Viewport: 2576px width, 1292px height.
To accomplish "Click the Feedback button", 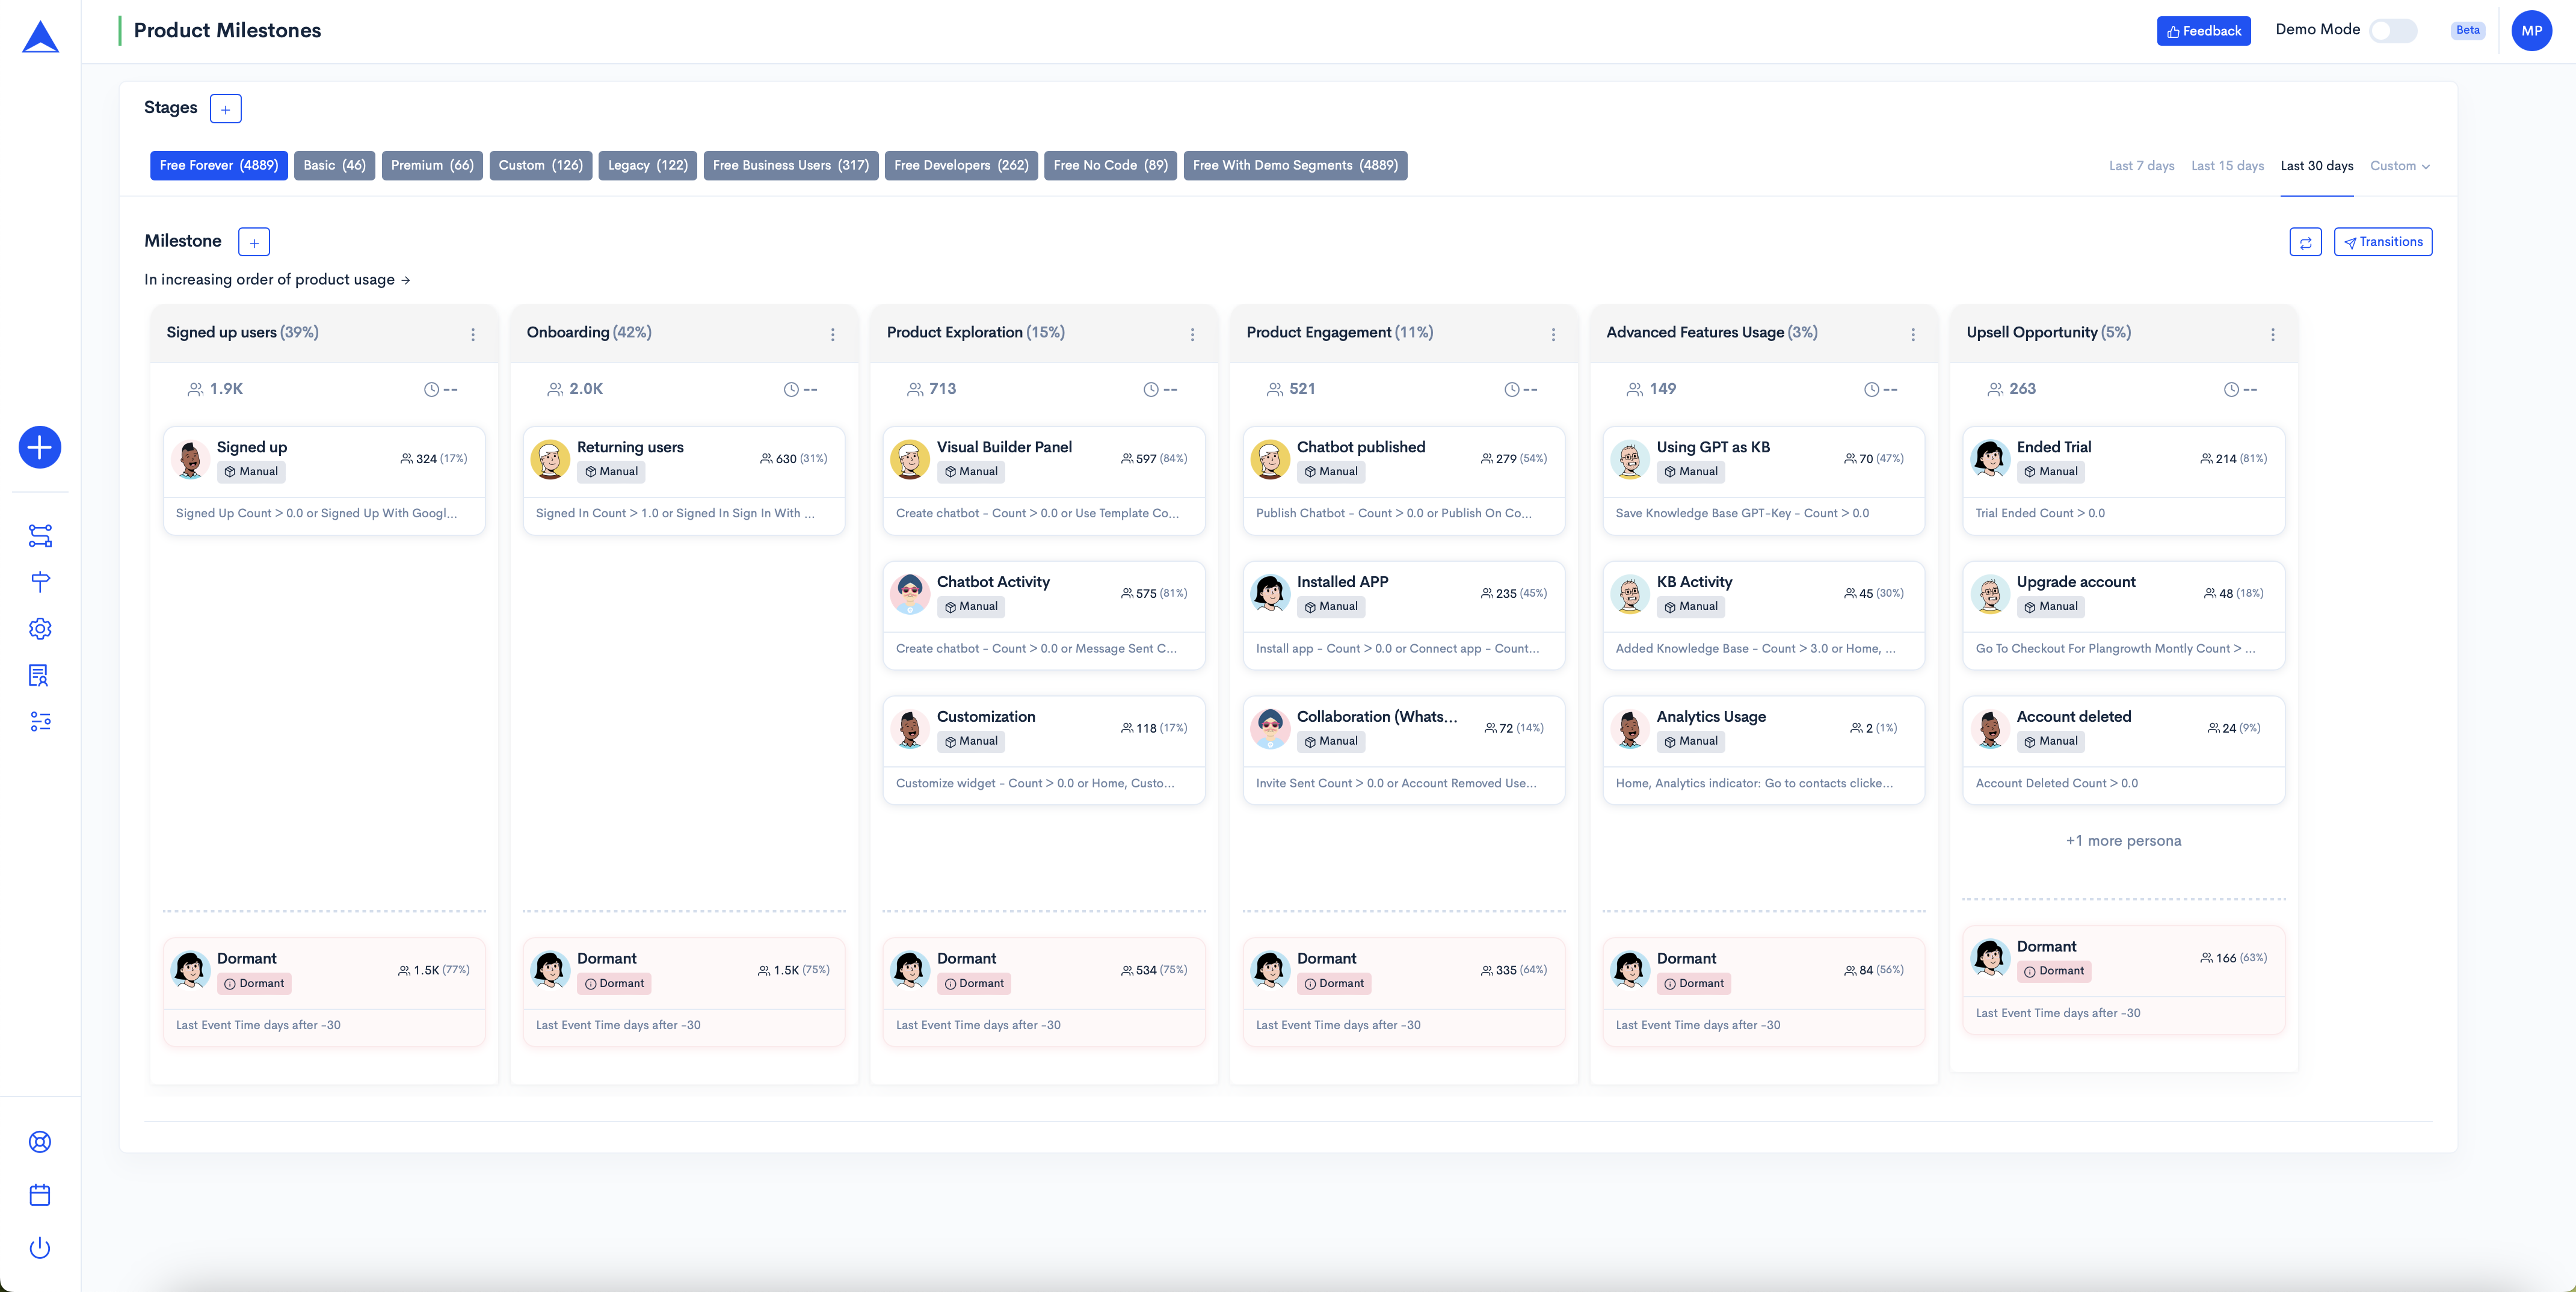I will click(x=2203, y=31).
